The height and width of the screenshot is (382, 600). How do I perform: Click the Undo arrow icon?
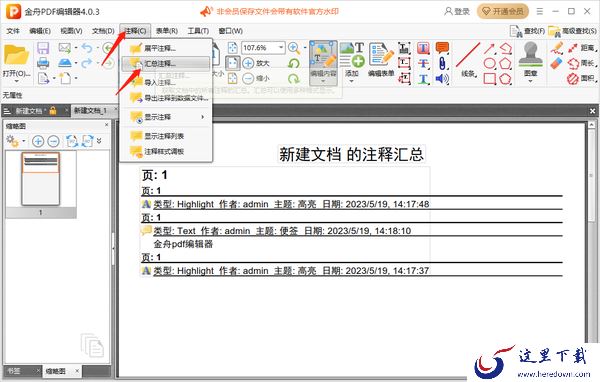[x=87, y=48]
